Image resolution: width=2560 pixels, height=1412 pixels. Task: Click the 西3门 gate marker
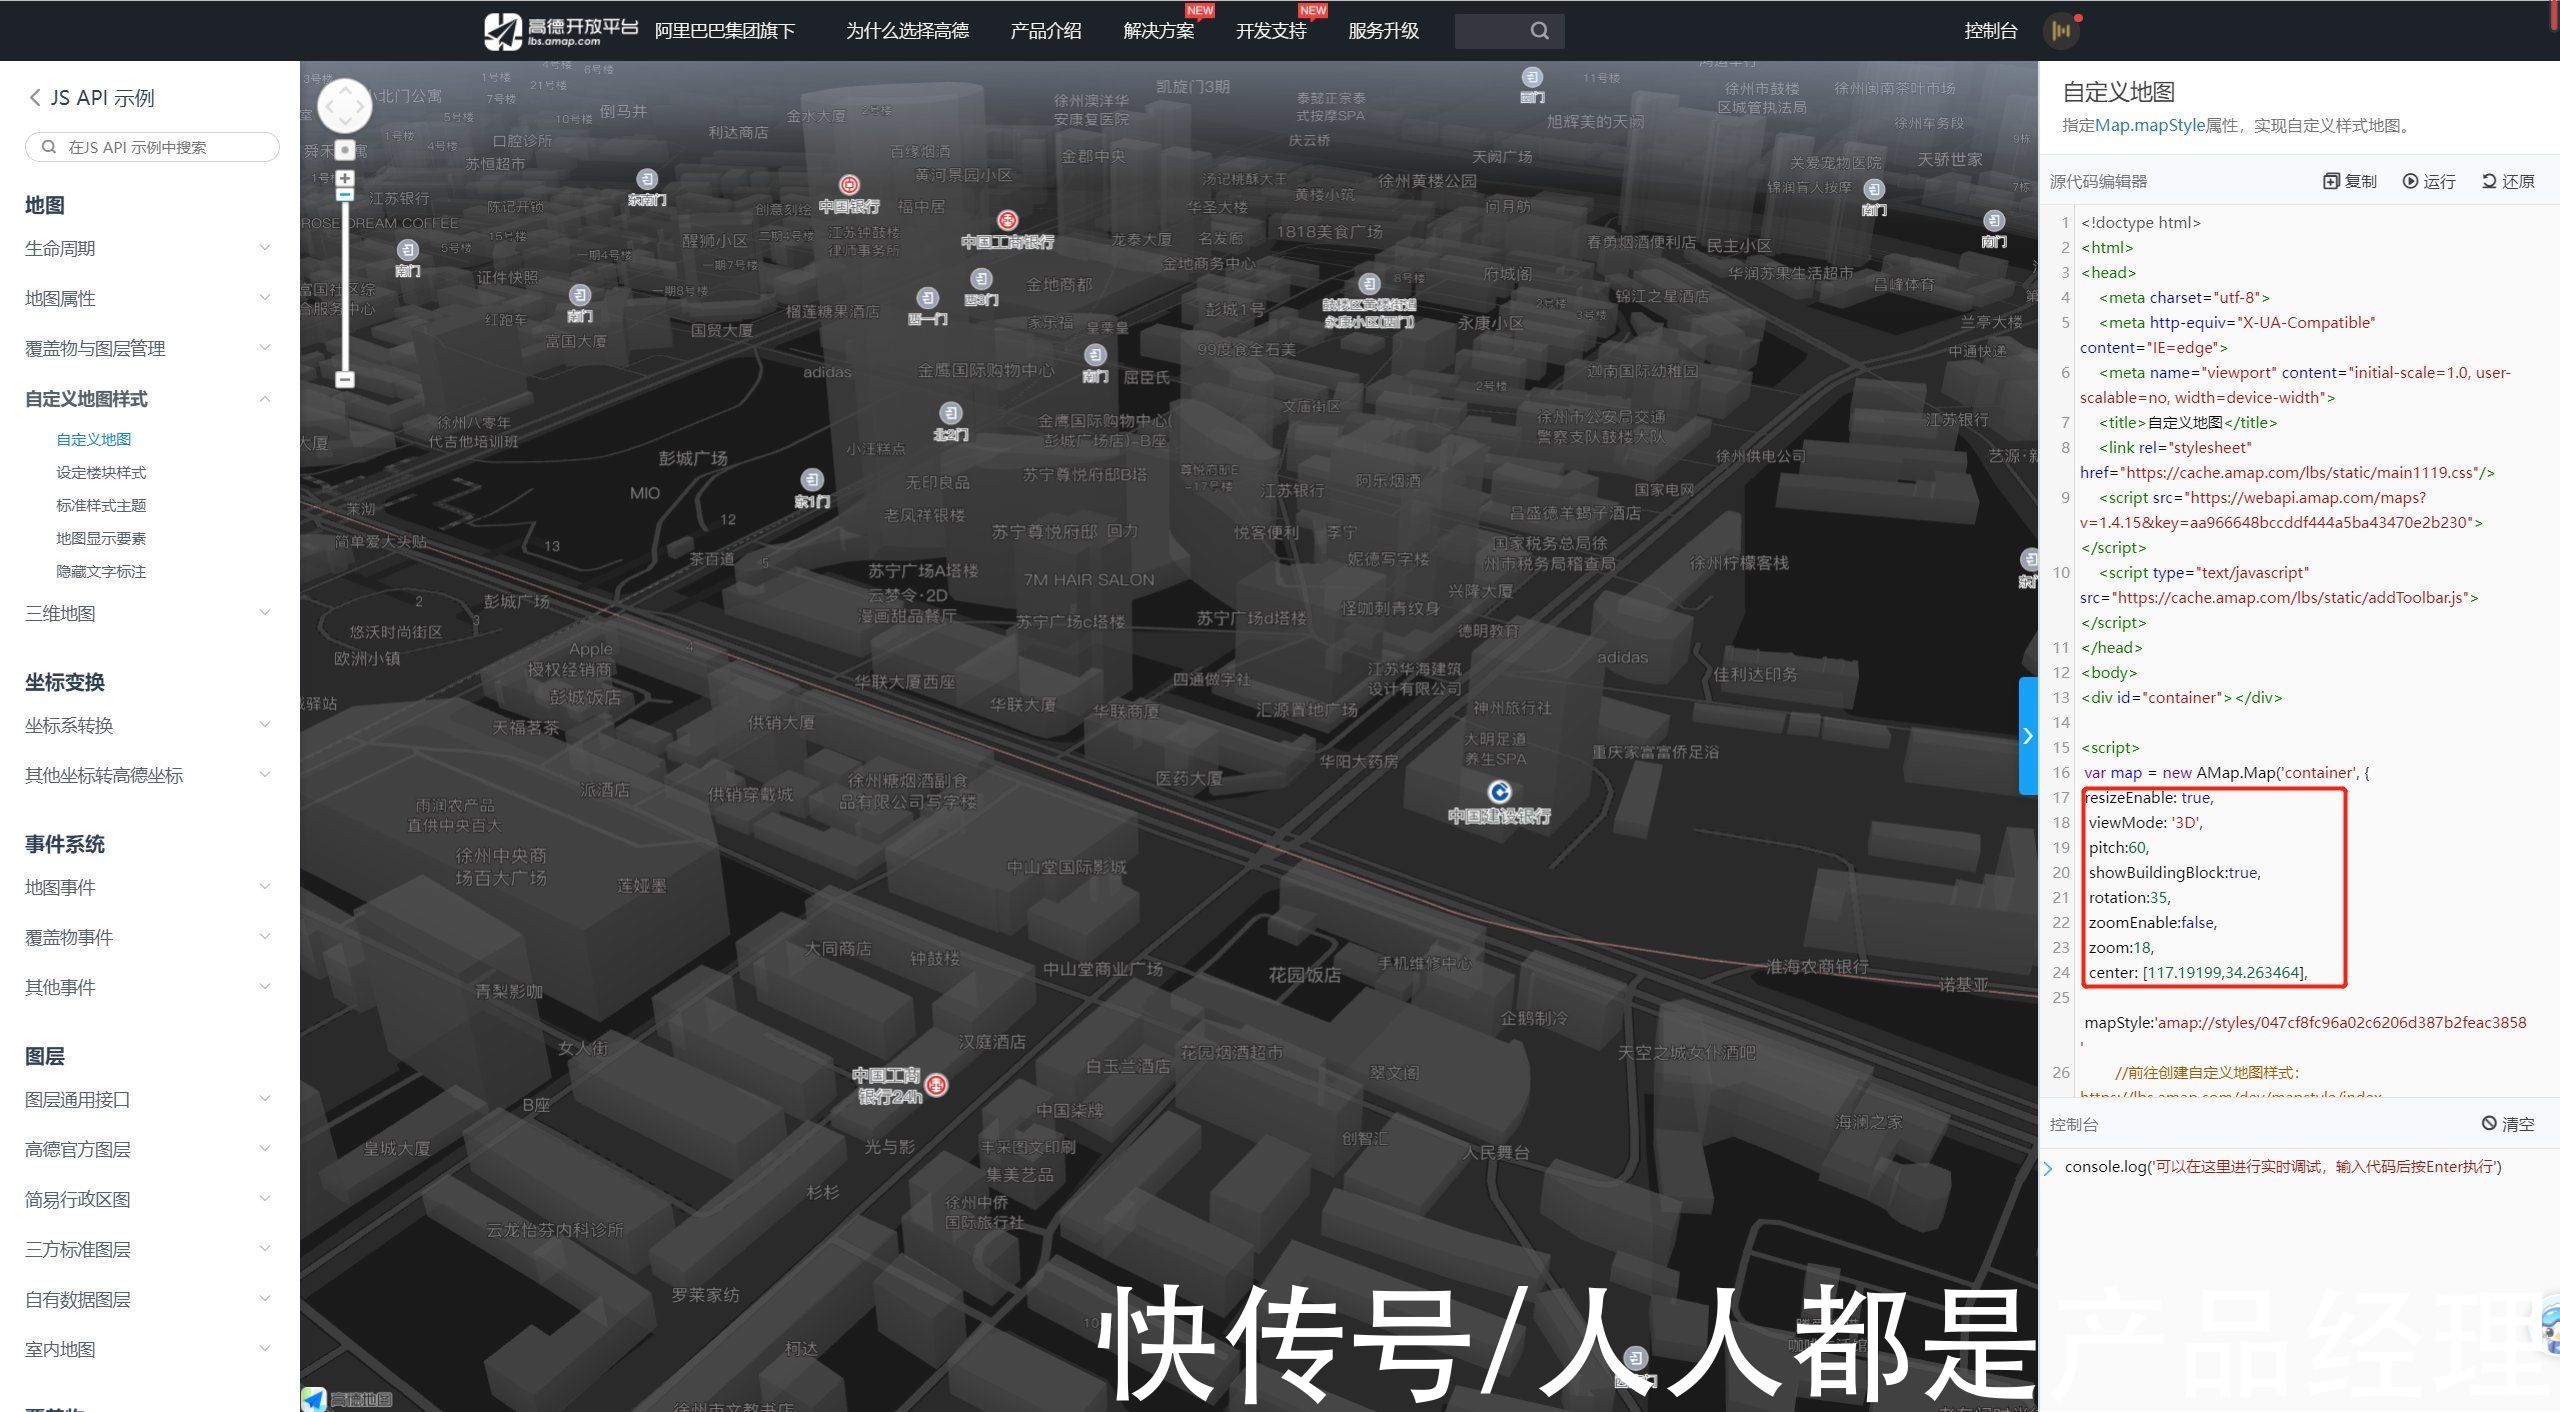[981, 279]
